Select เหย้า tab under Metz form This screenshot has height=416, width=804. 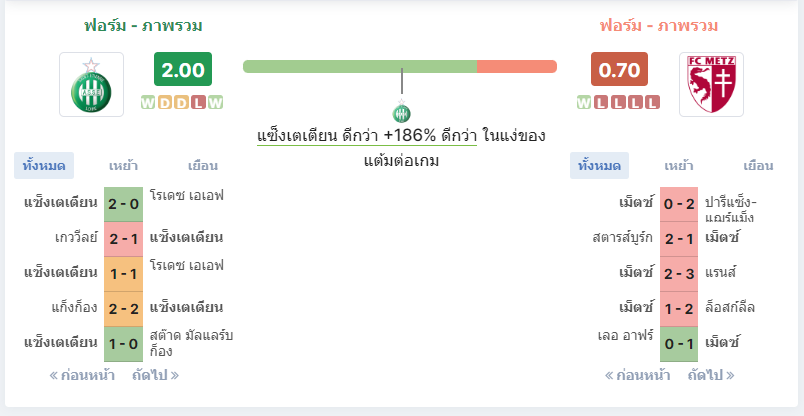pos(679,166)
